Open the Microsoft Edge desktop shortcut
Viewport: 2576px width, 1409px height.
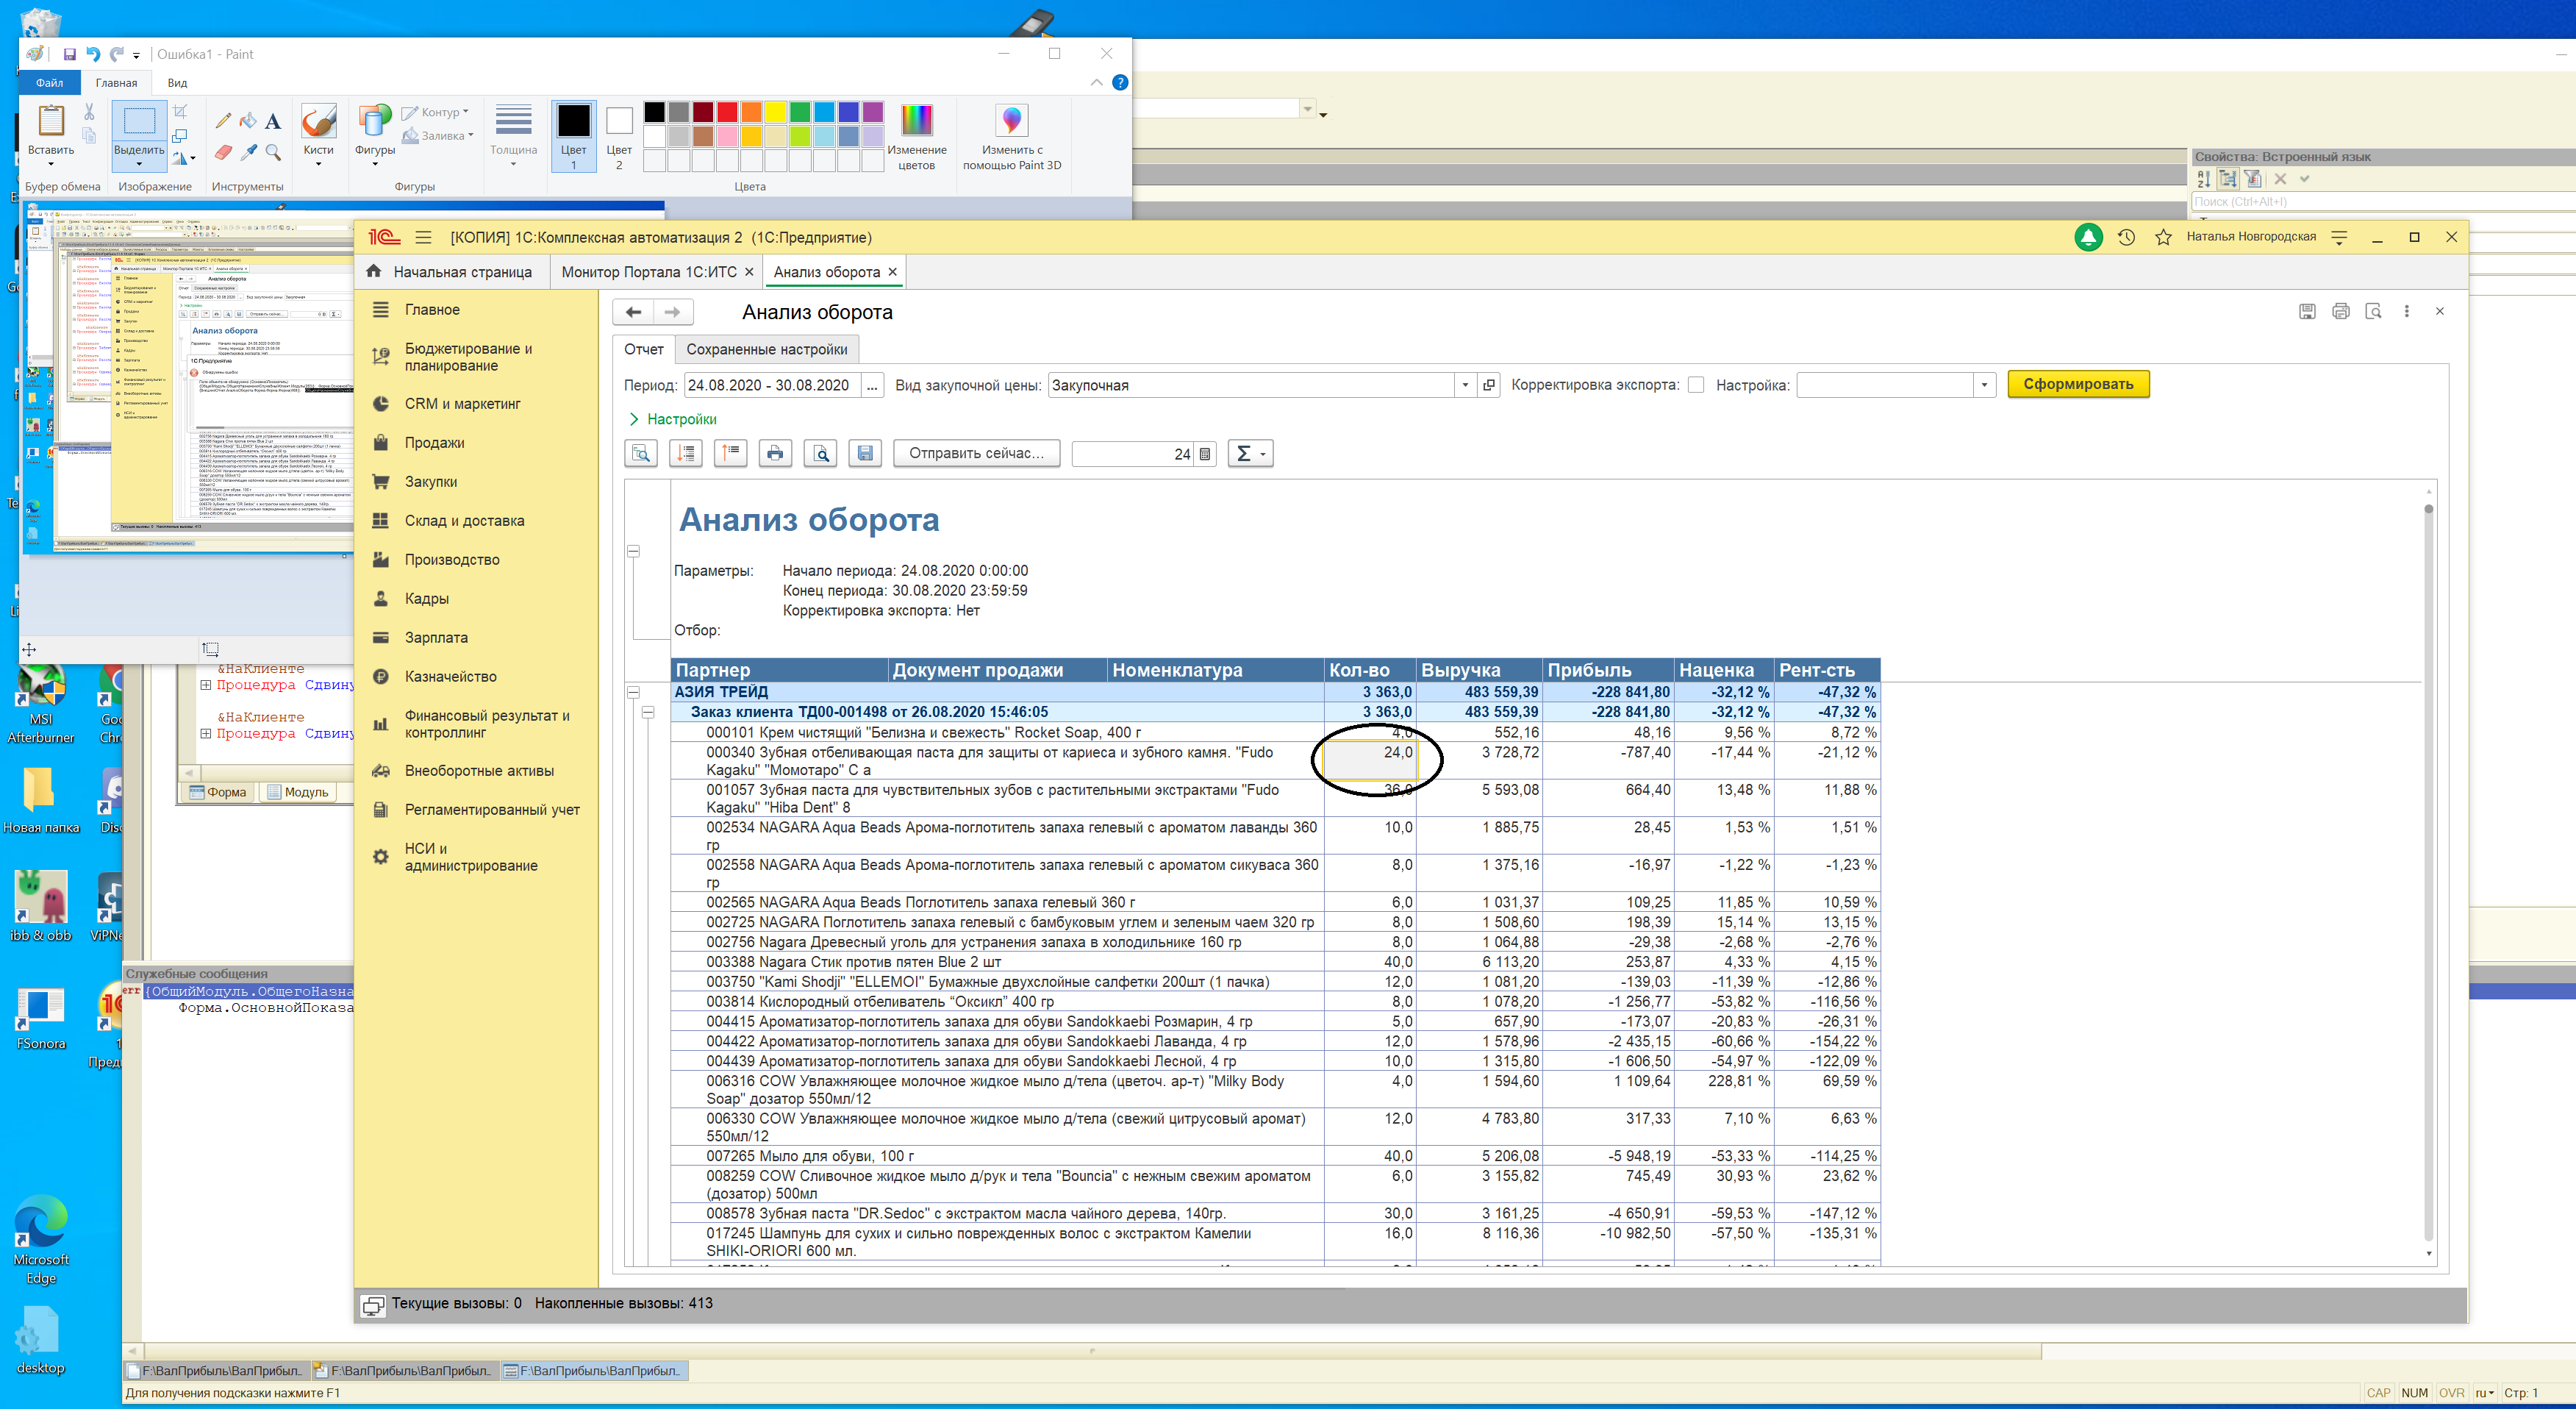coord(41,1240)
